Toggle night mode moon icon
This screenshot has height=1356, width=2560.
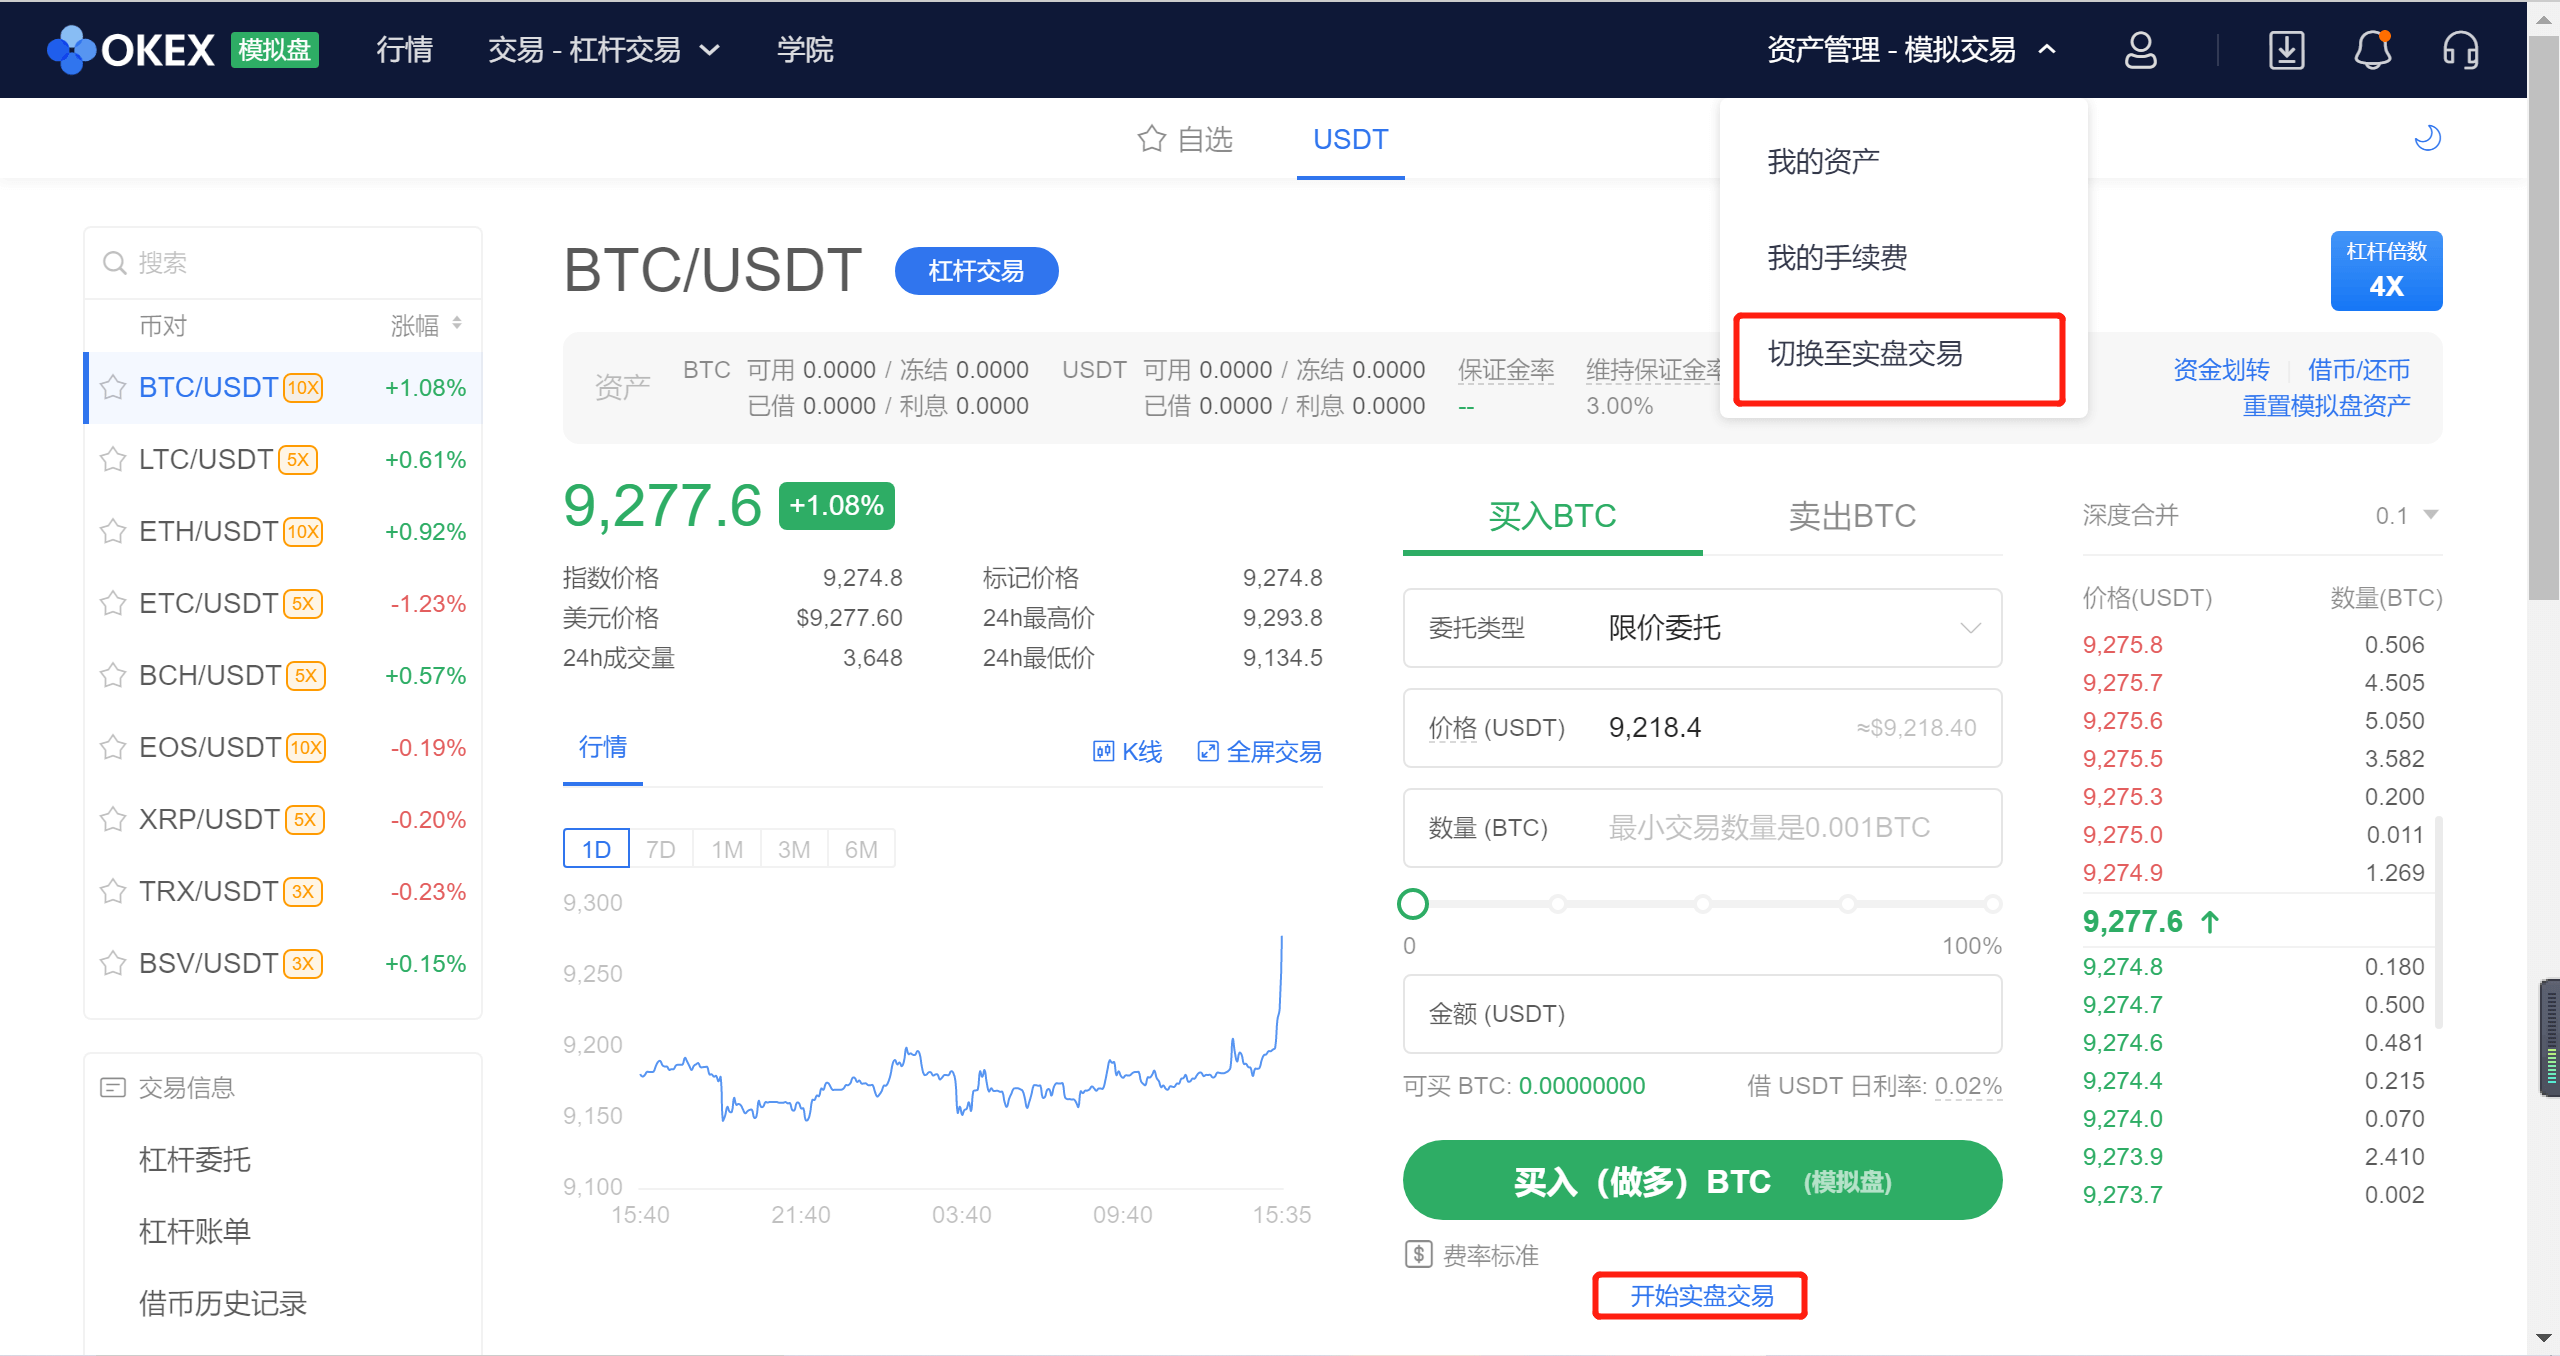(2428, 138)
